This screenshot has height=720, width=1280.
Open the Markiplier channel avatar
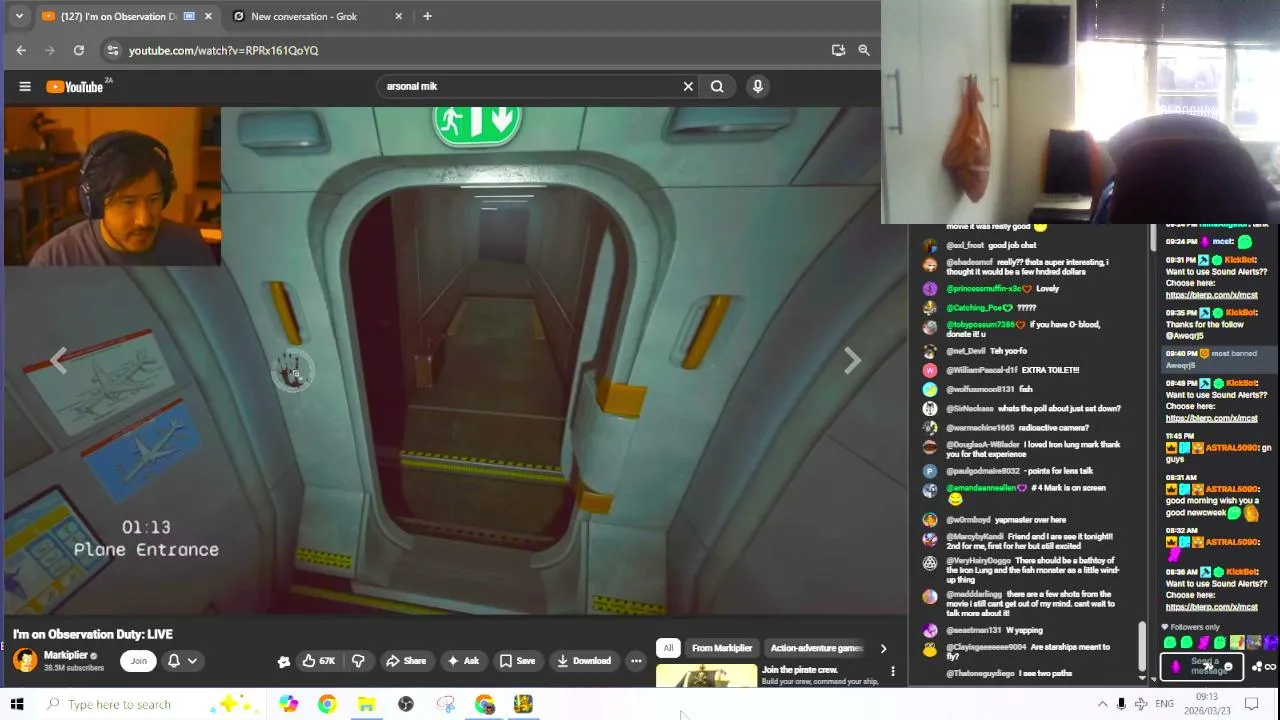[25, 660]
